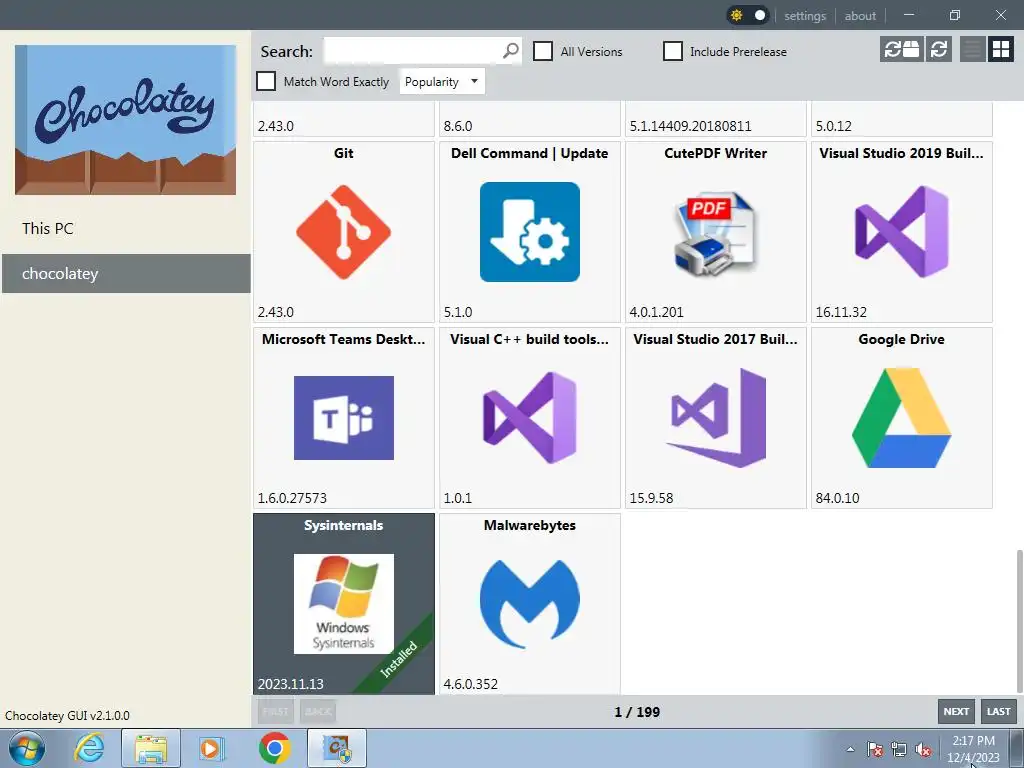Click the package list vertical scrollbar
Viewport: 1024px width, 768px height.
tap(1019, 620)
